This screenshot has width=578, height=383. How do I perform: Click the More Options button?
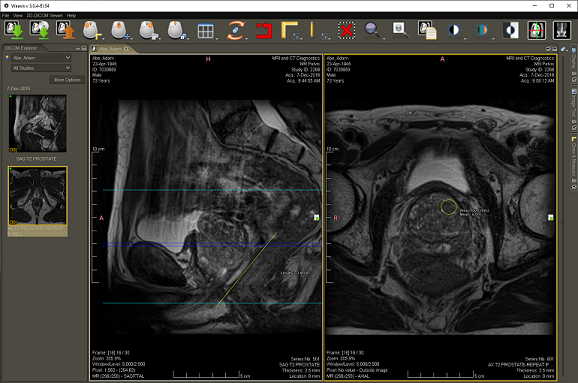[67, 80]
